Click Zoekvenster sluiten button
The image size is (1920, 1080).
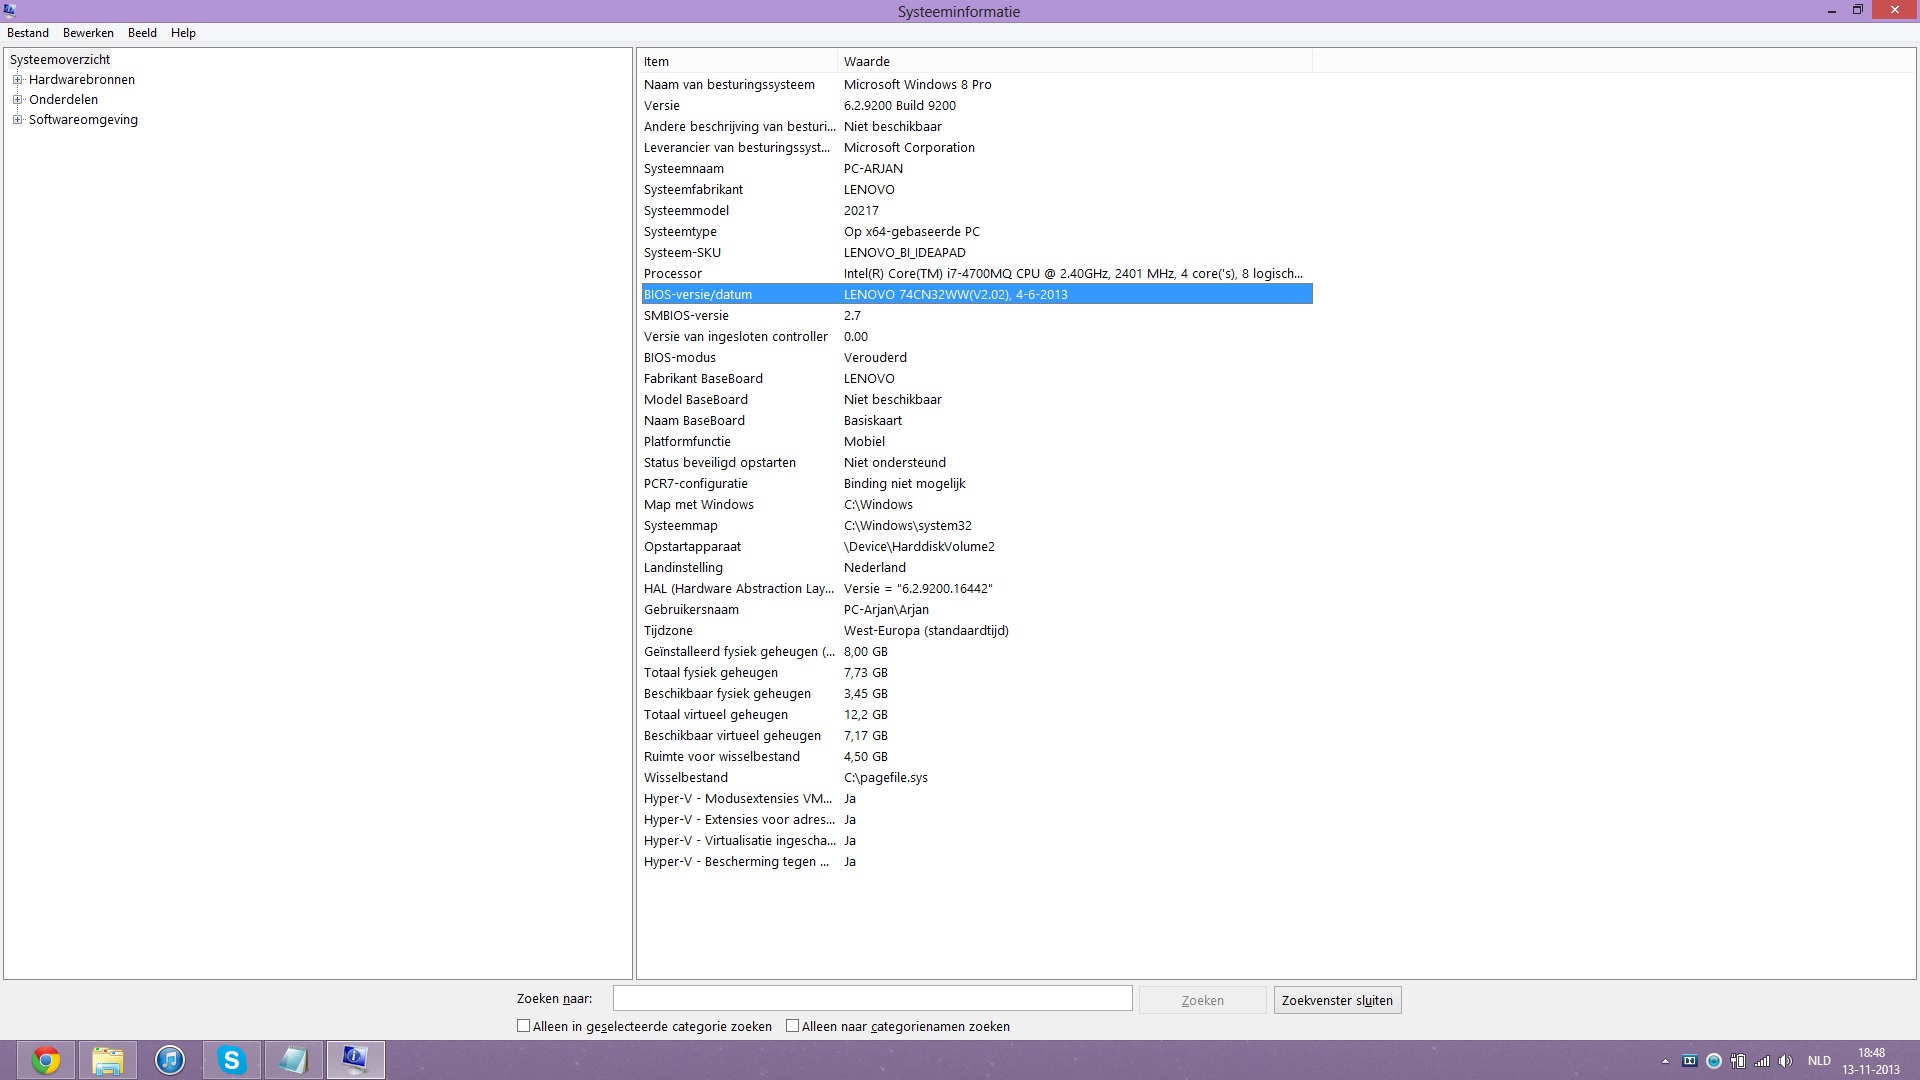[1337, 1000]
